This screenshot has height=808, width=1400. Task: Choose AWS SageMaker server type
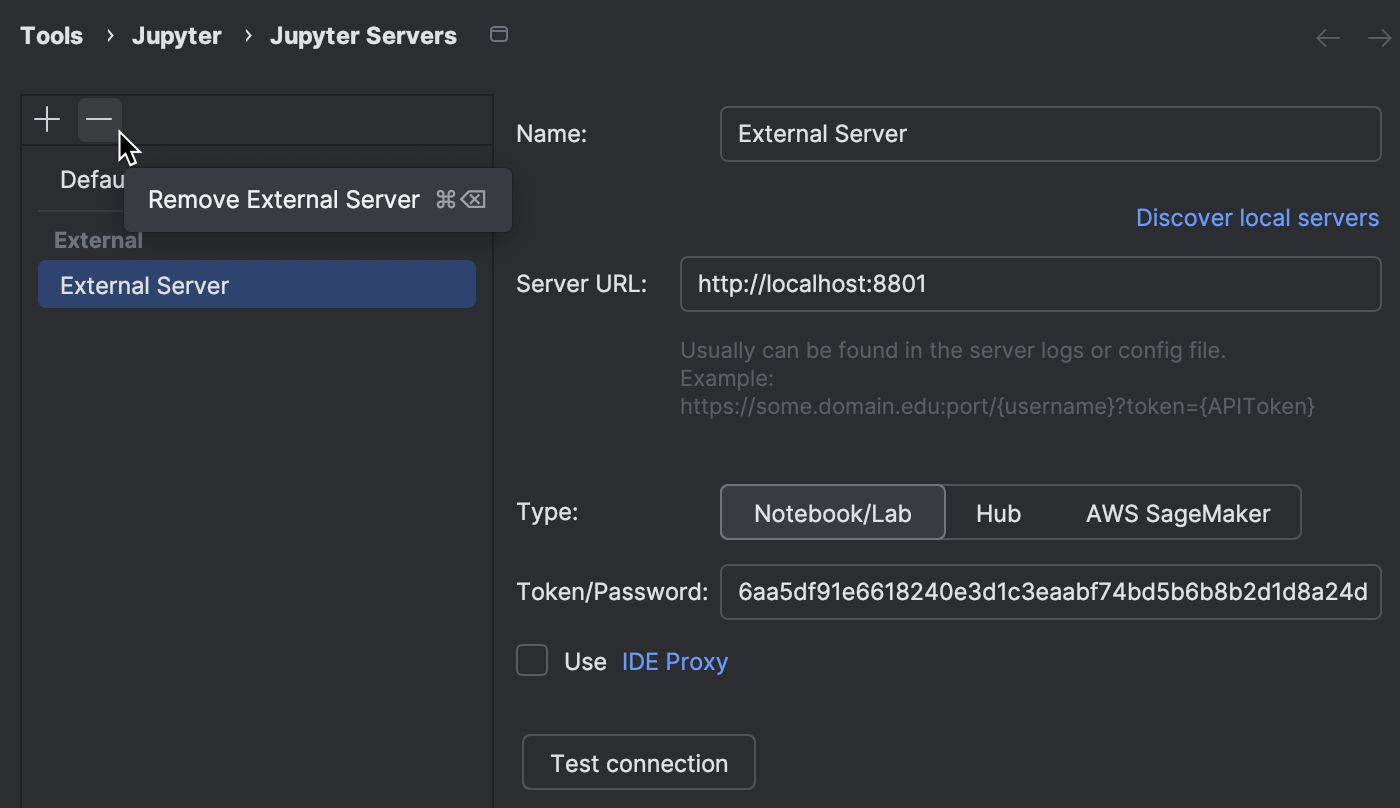click(x=1177, y=513)
